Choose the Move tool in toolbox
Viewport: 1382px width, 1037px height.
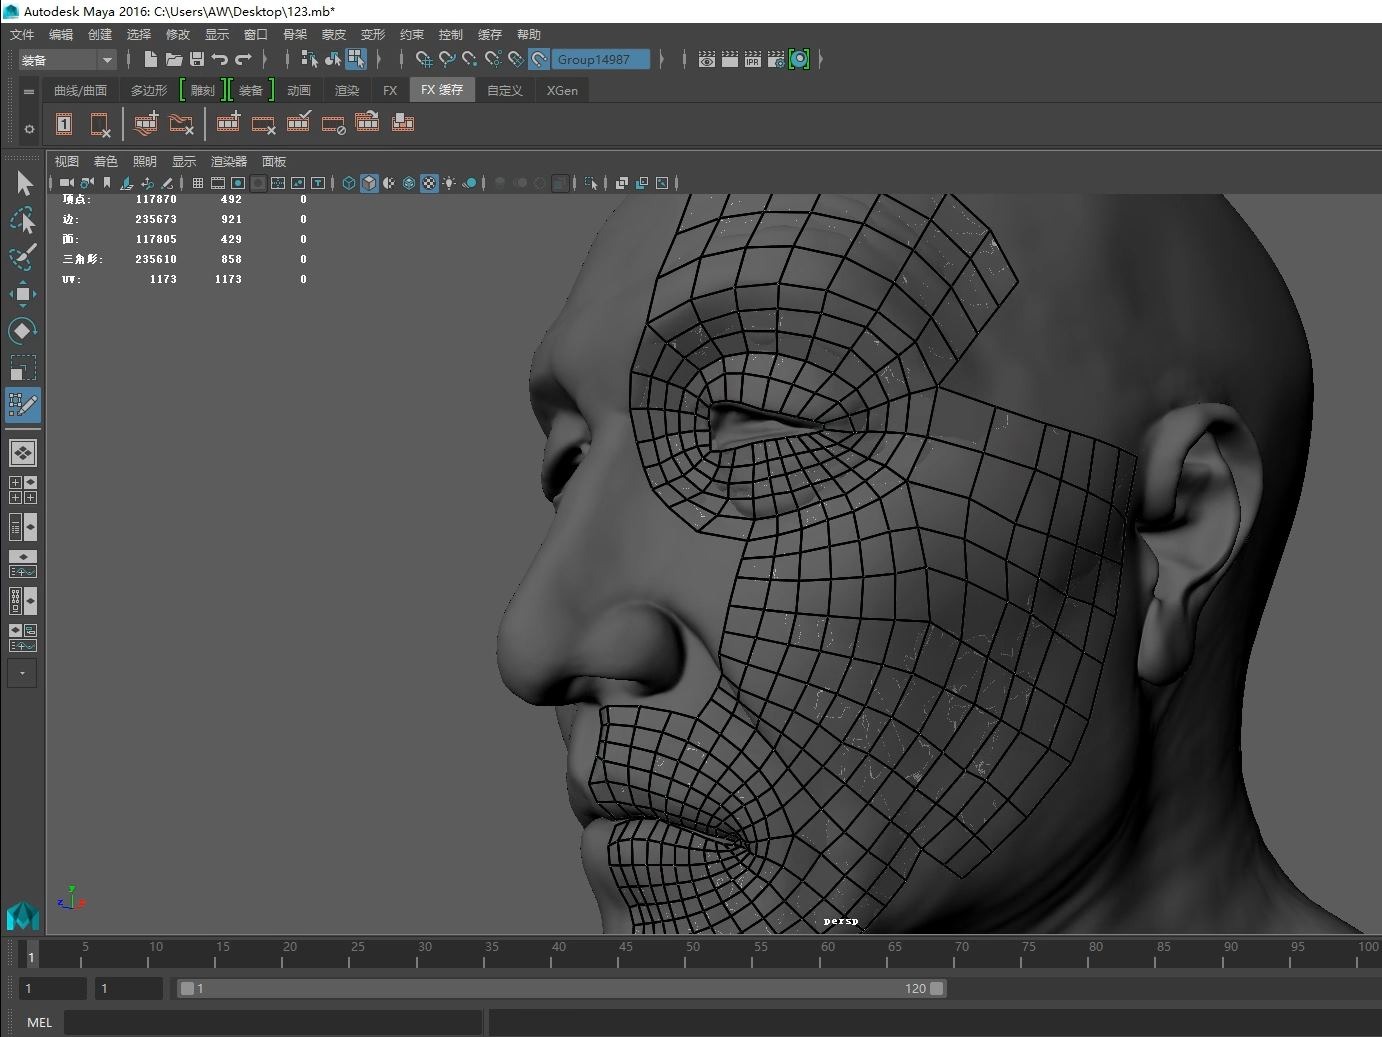click(x=22, y=294)
